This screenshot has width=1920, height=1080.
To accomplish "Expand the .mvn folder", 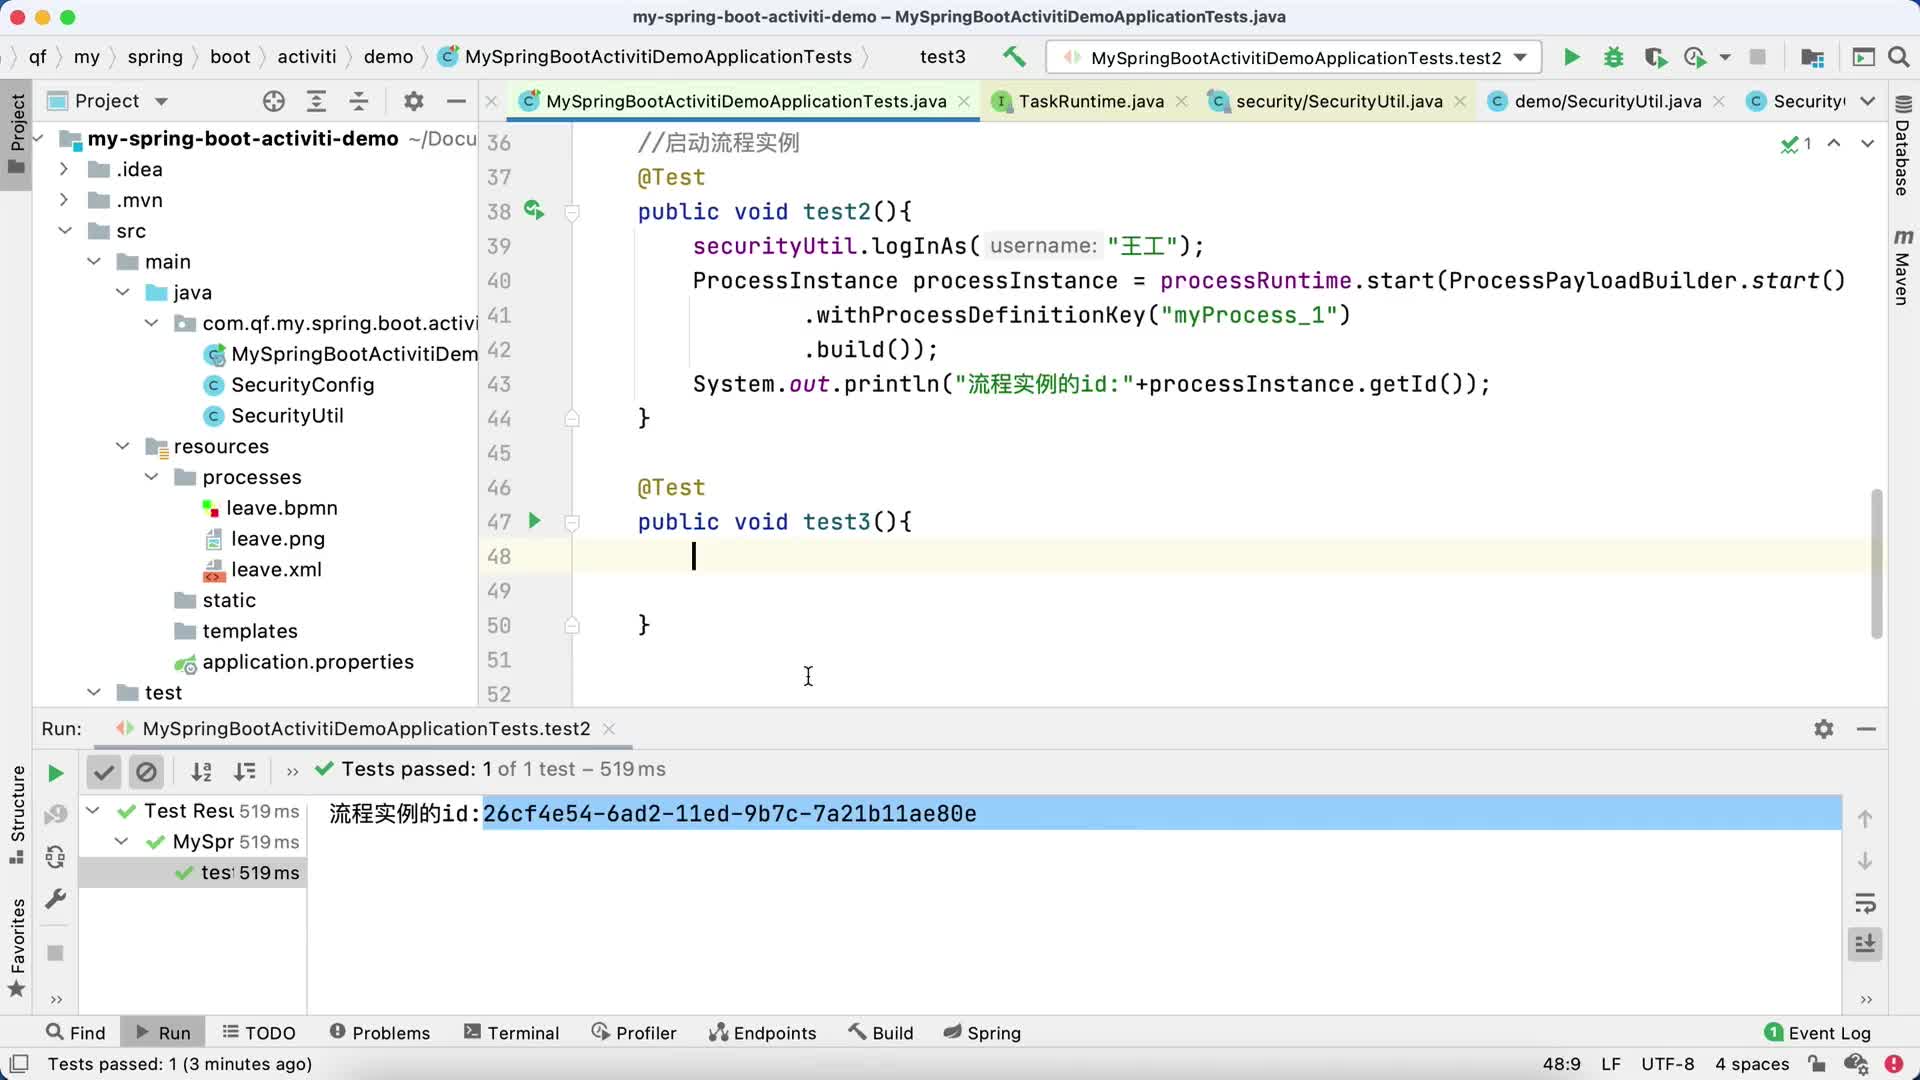I will 64,200.
